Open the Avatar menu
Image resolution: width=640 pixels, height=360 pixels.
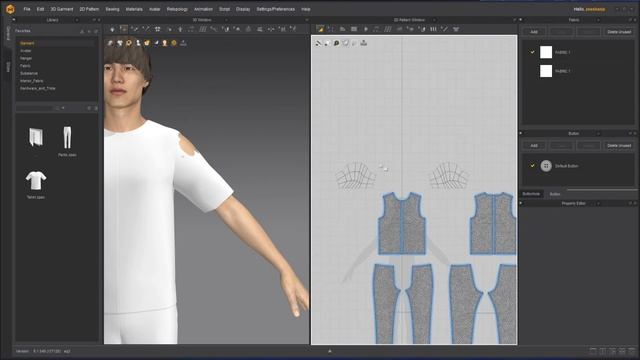tap(154, 9)
